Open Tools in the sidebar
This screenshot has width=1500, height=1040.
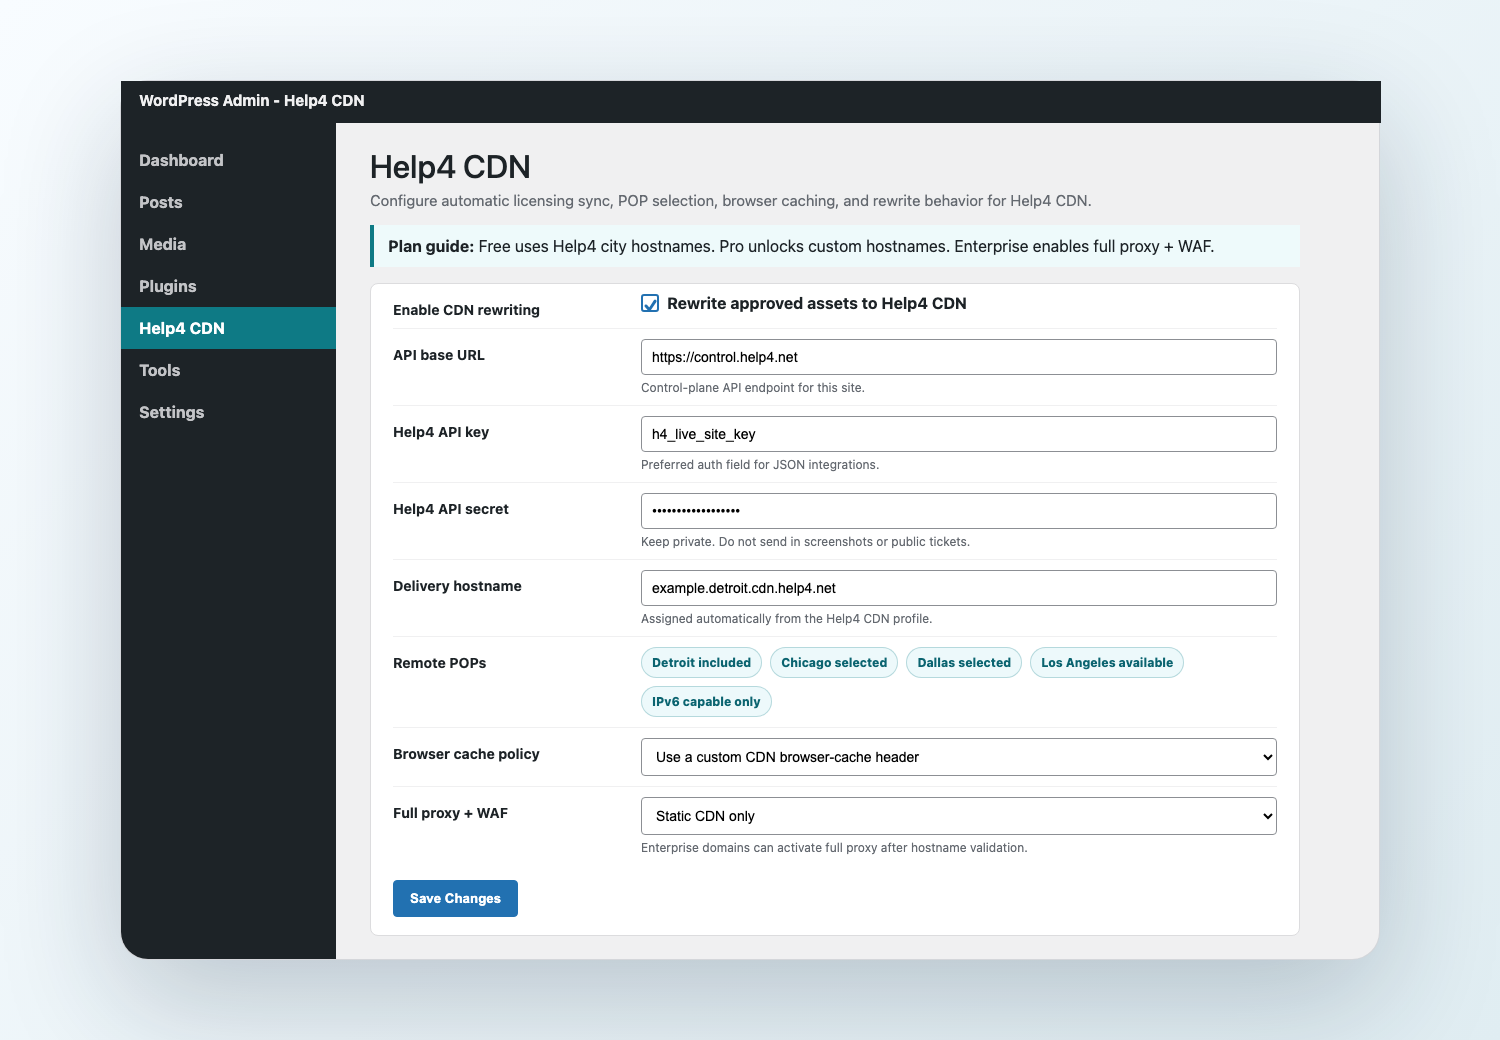tap(228, 370)
